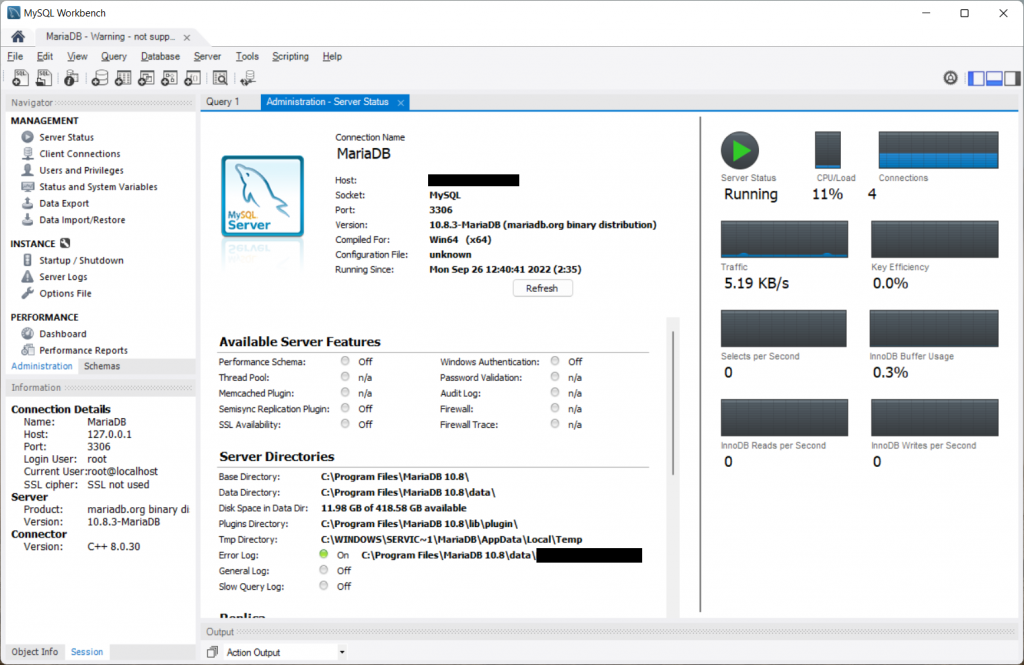Image resolution: width=1024 pixels, height=665 pixels.
Task: Open the Scripting menu
Action: pyautogui.click(x=290, y=57)
